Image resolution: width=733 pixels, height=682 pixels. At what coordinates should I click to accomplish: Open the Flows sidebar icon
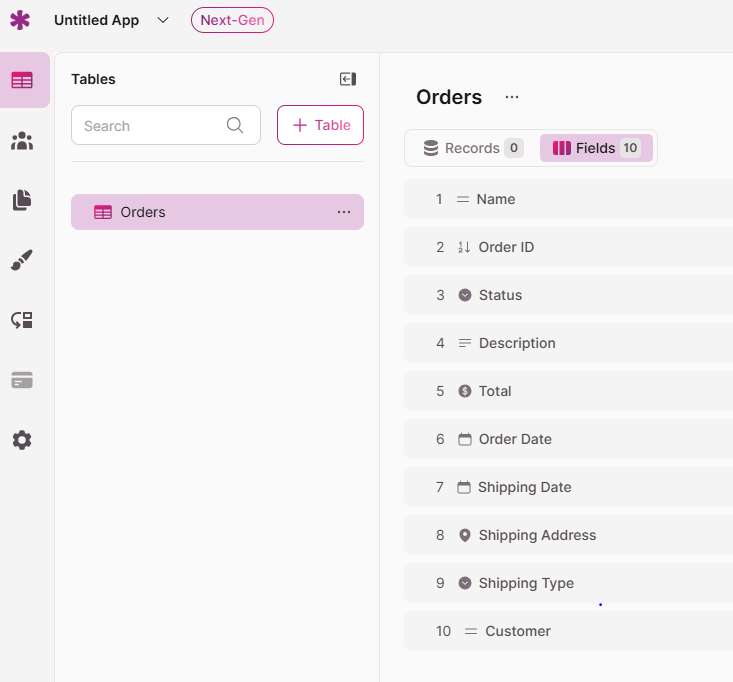click(x=22, y=320)
